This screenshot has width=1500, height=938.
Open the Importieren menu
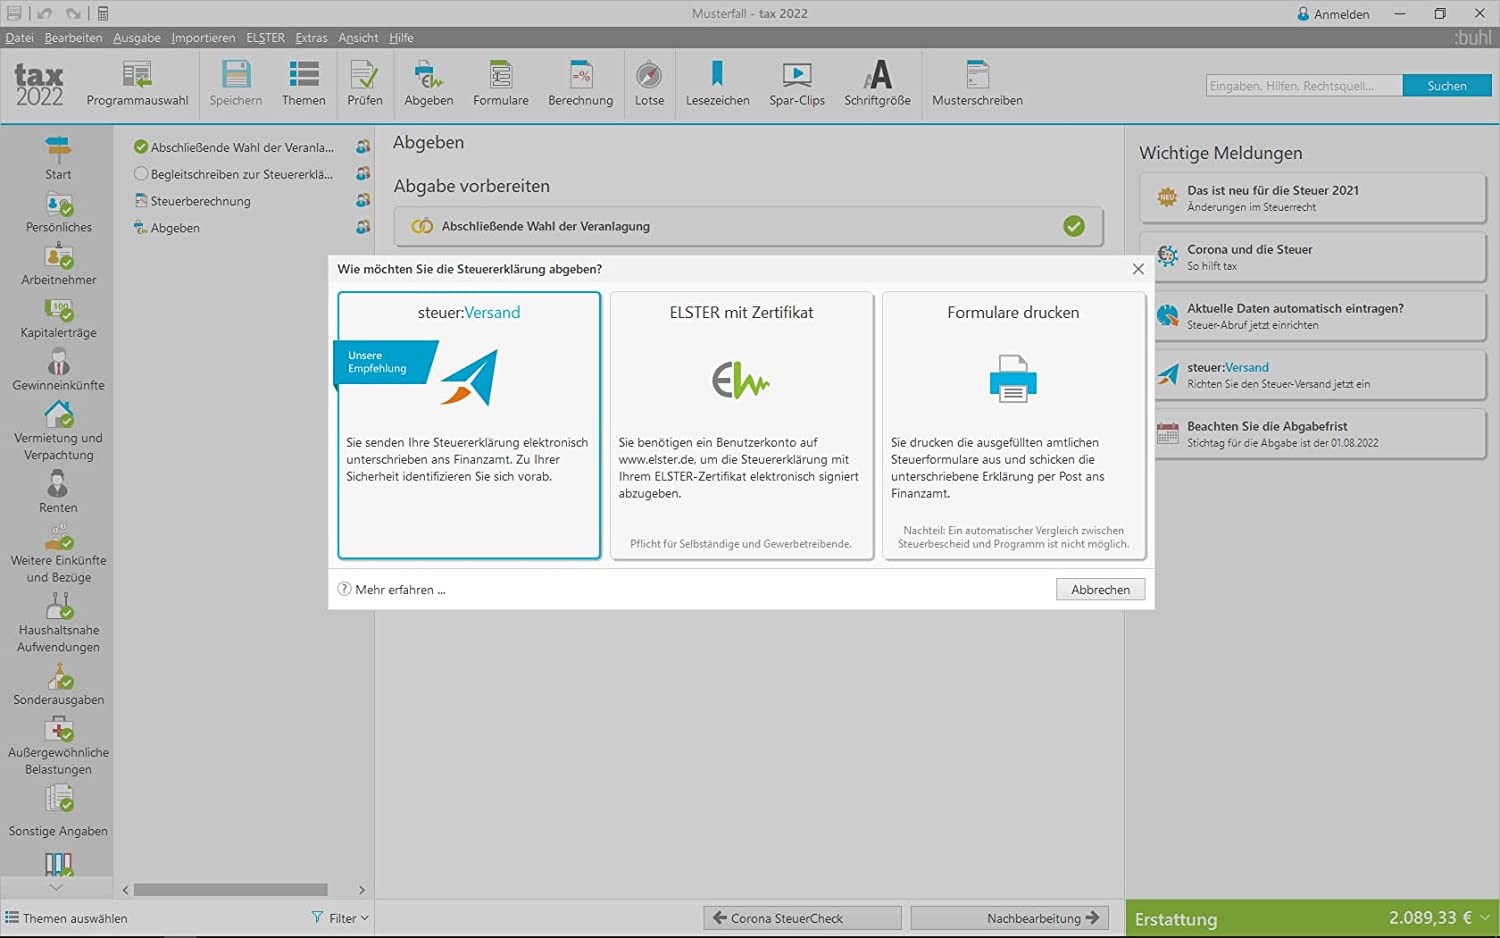point(203,38)
